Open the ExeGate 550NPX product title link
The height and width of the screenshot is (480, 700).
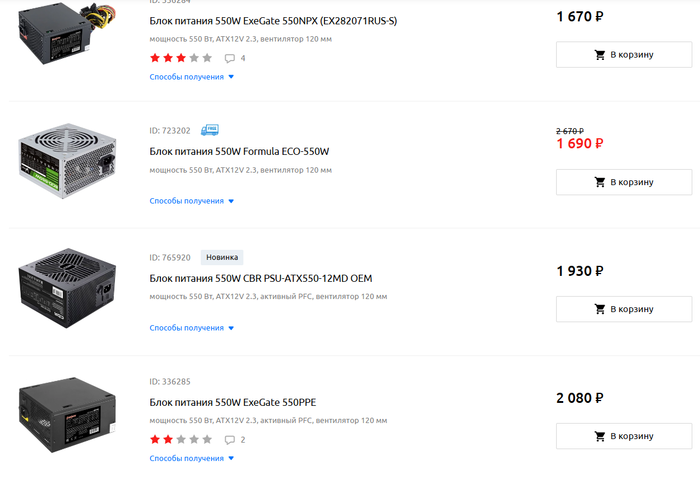273,21
